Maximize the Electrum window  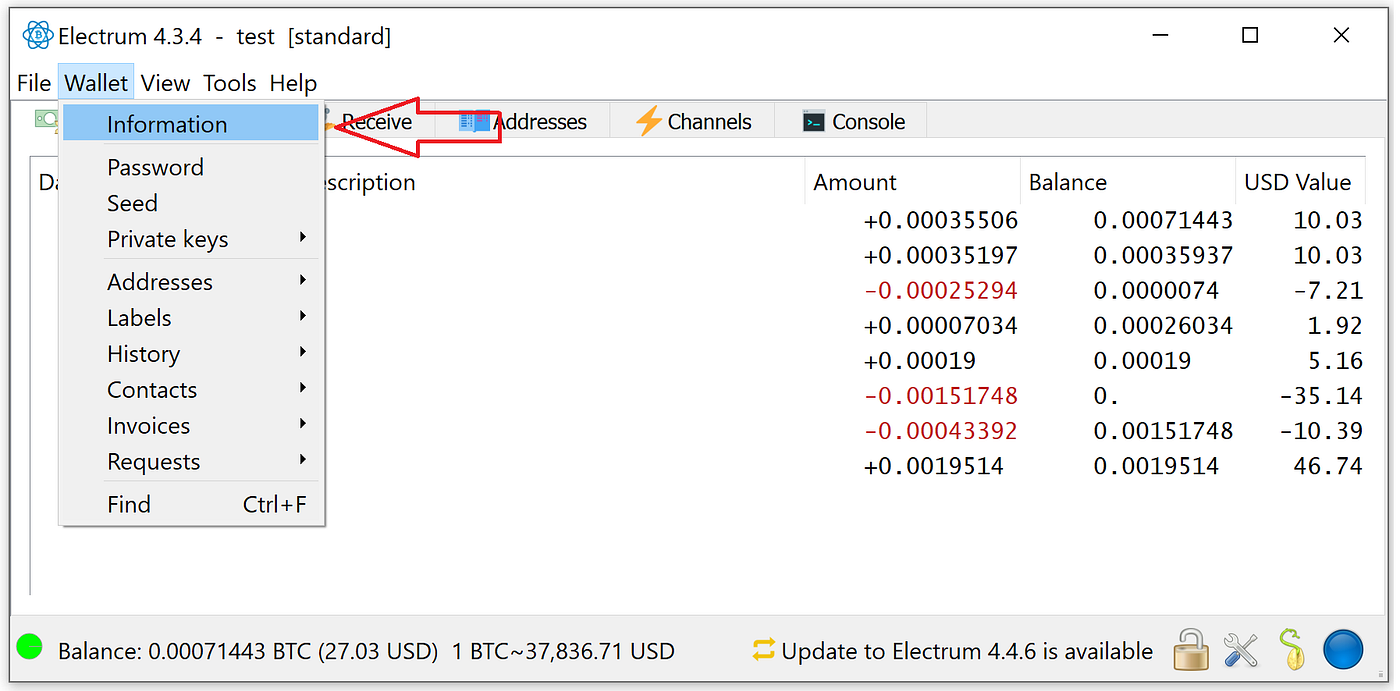click(1250, 36)
